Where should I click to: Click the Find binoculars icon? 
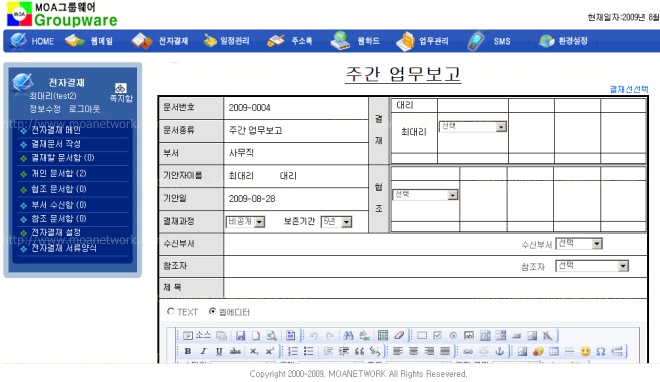[x=348, y=335]
